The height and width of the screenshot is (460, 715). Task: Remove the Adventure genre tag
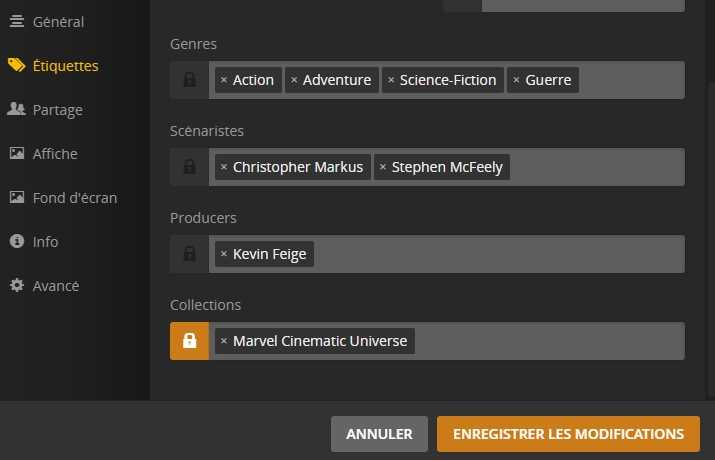294,80
